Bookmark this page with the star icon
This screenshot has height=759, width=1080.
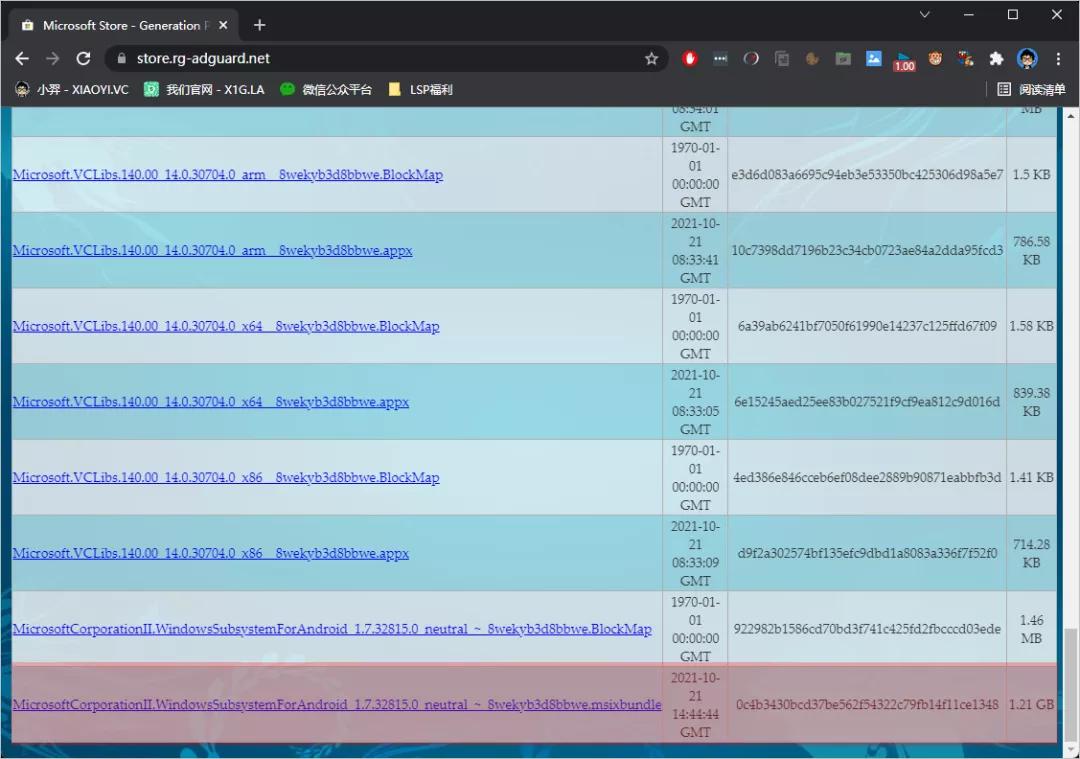652,58
